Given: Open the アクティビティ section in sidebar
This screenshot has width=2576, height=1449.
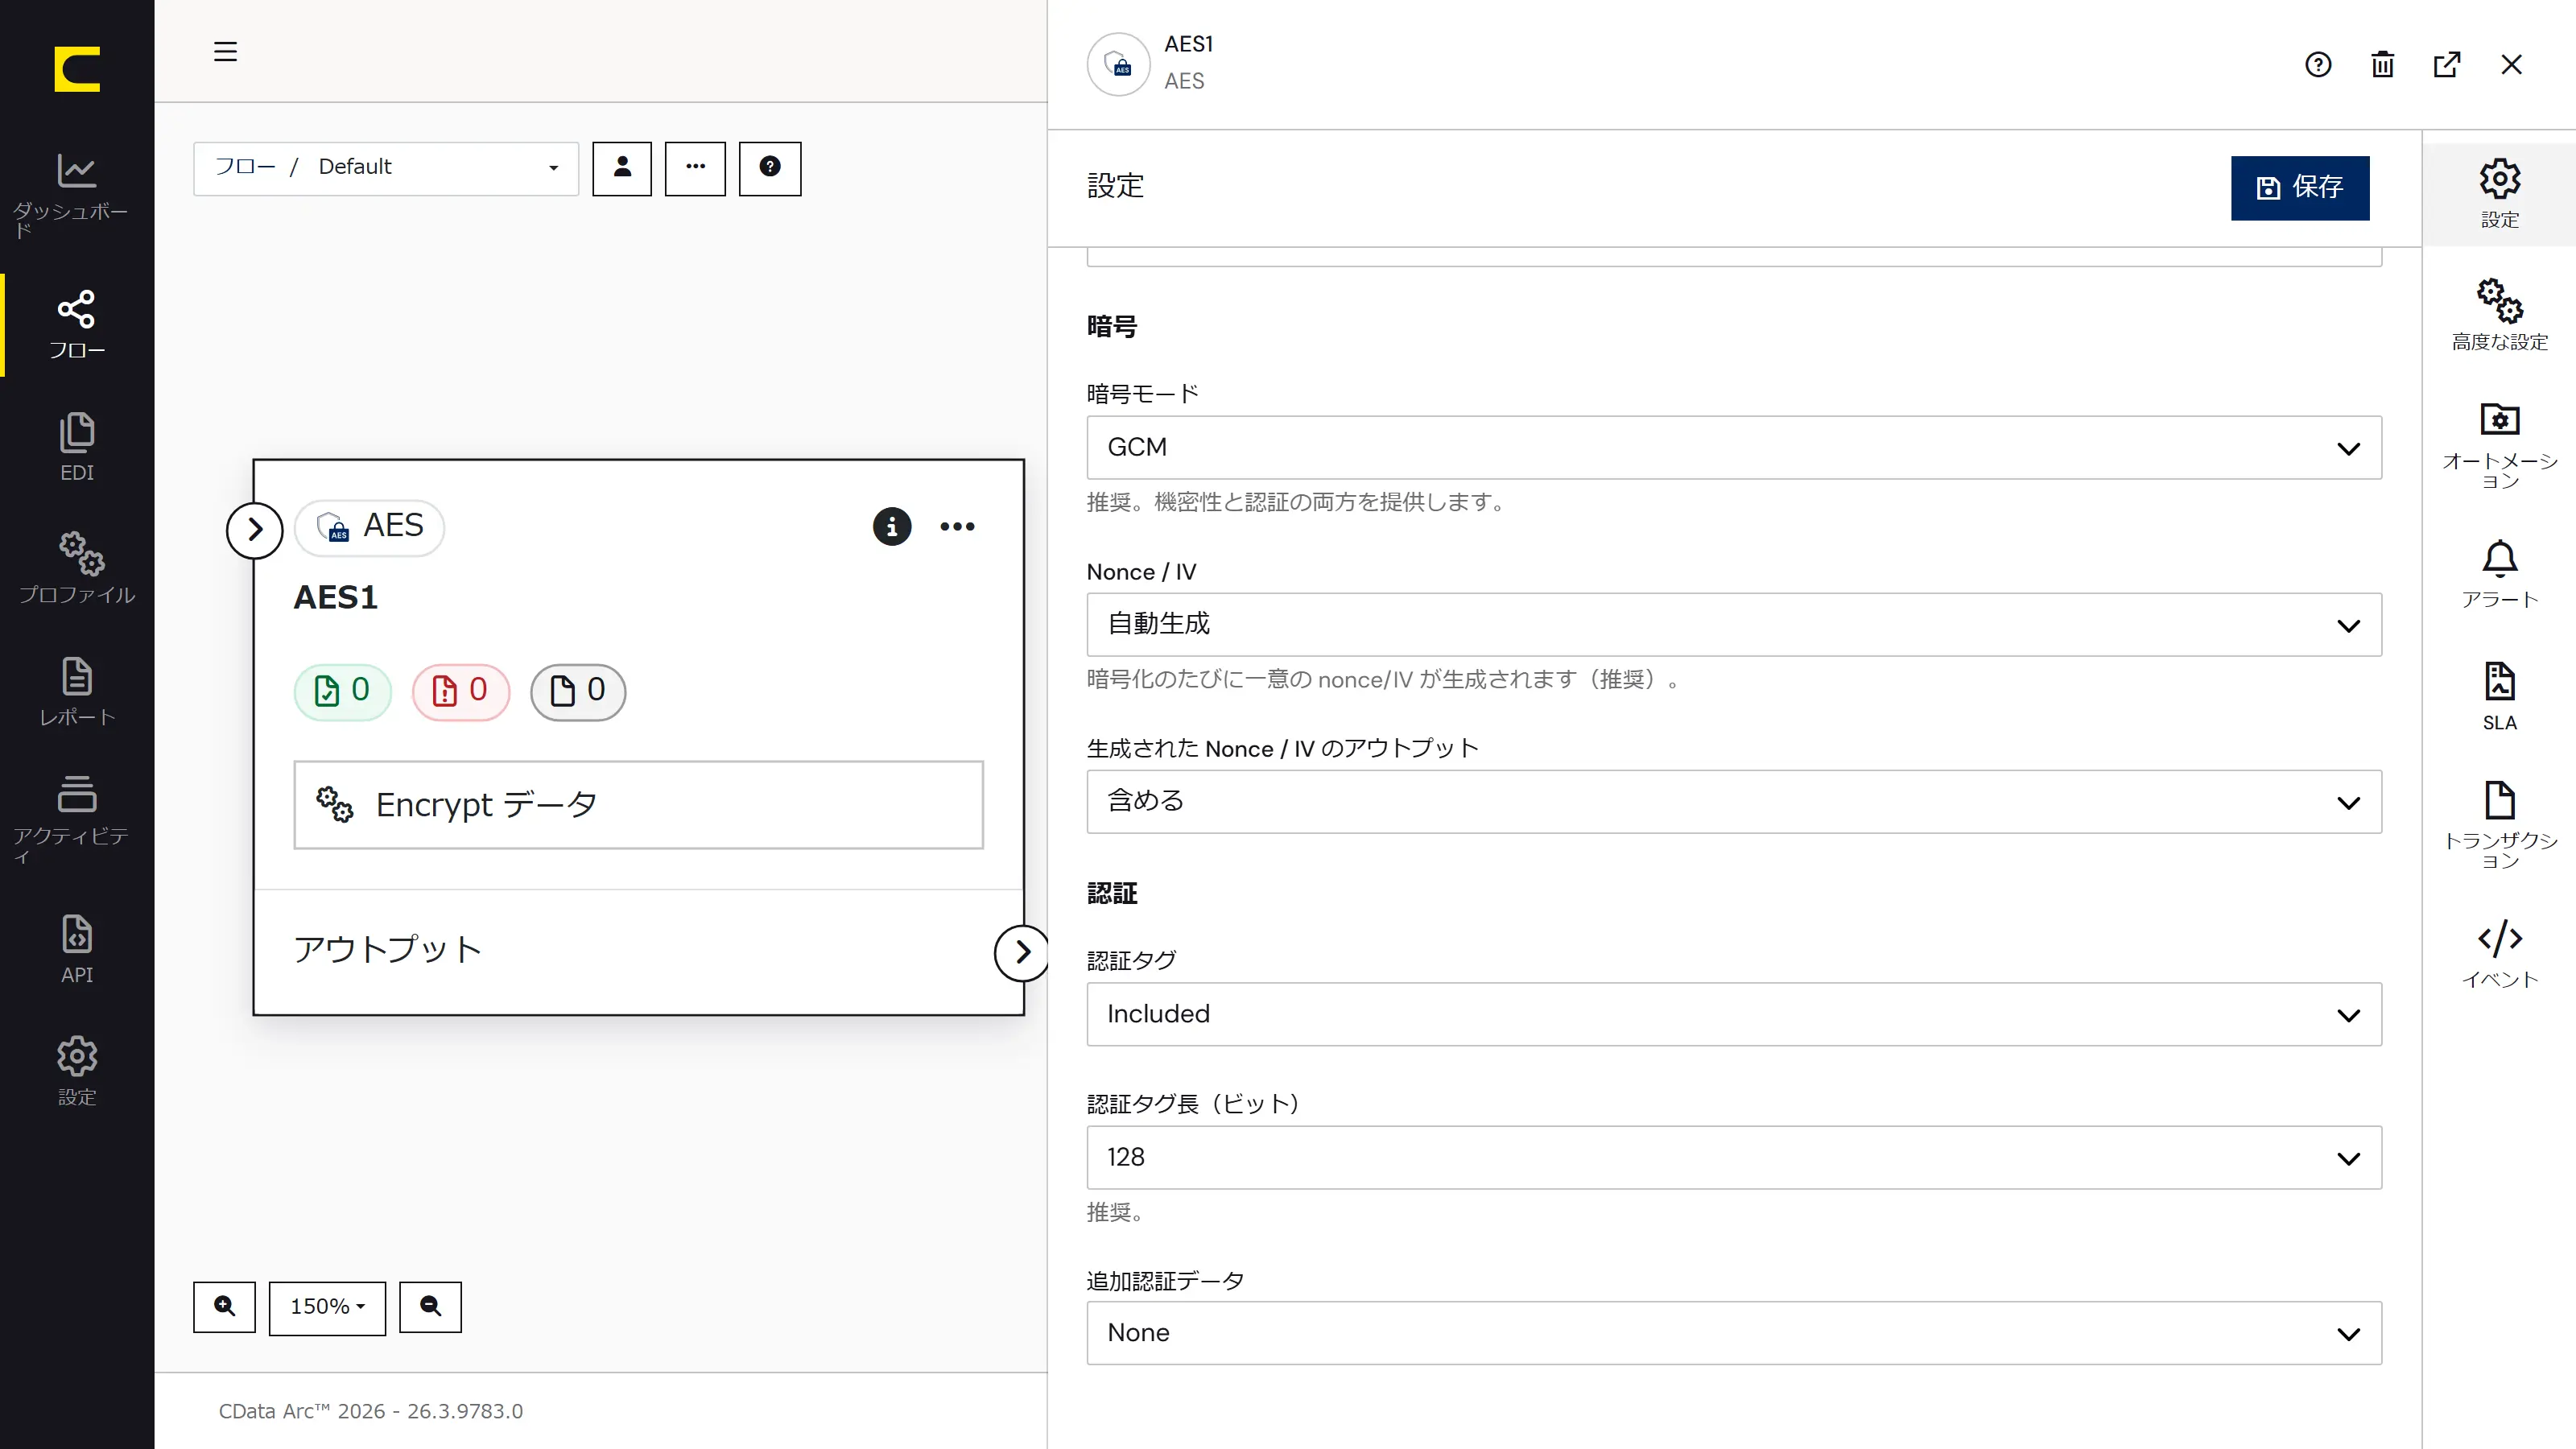Looking at the screenshot, I should coord(77,820).
